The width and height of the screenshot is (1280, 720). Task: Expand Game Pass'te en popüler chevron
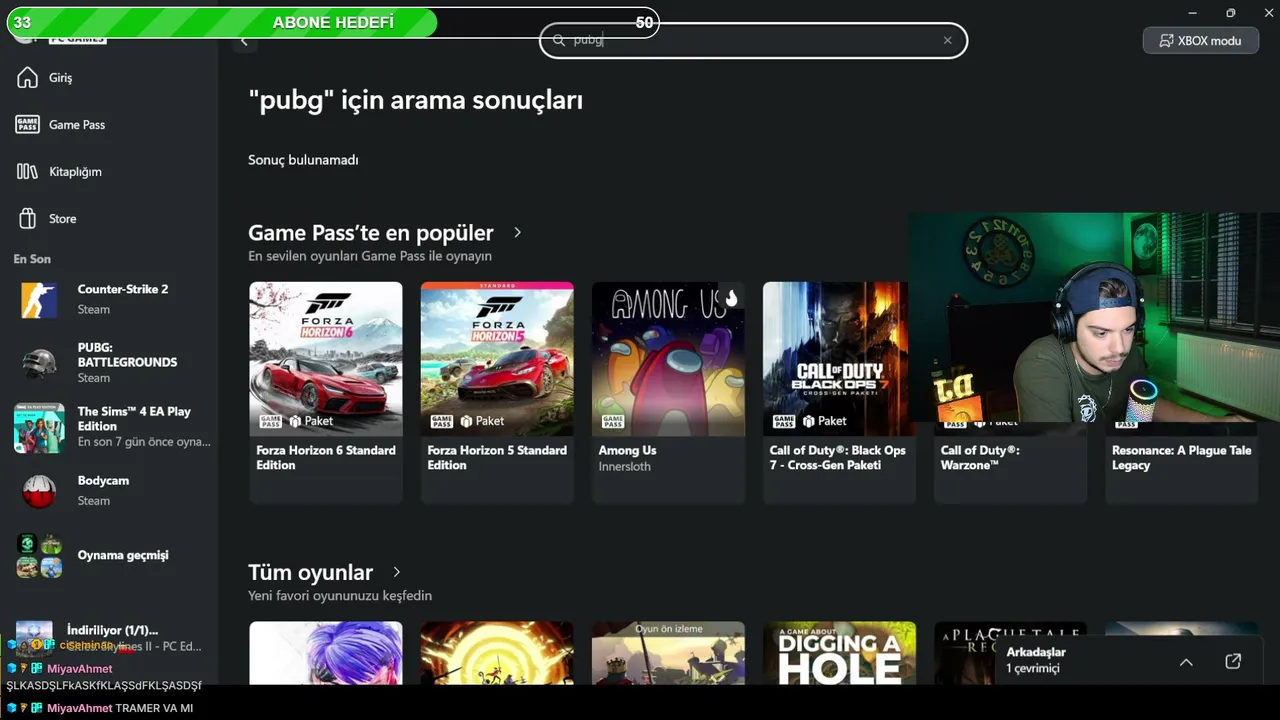(517, 233)
